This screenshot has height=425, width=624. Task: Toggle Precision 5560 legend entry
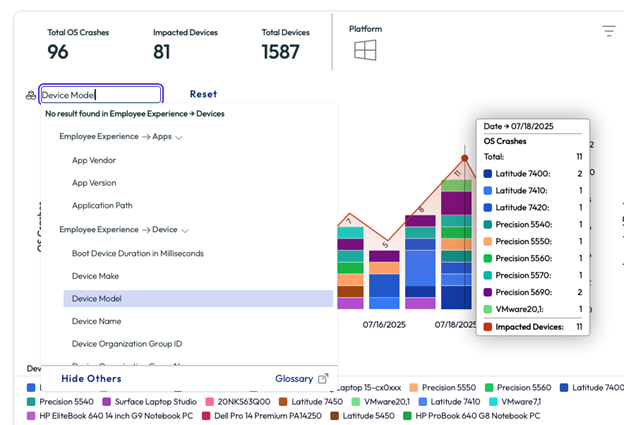pos(518,388)
